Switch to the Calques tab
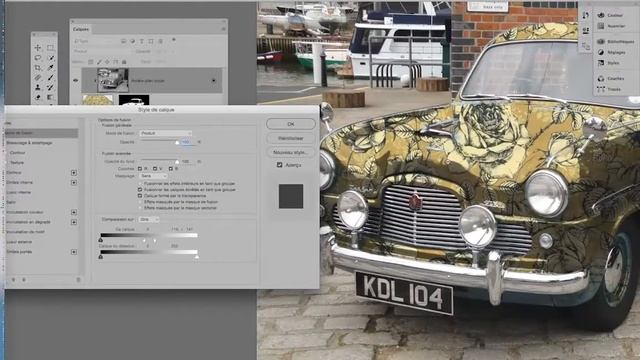The height and width of the screenshot is (360, 640). (x=80, y=29)
